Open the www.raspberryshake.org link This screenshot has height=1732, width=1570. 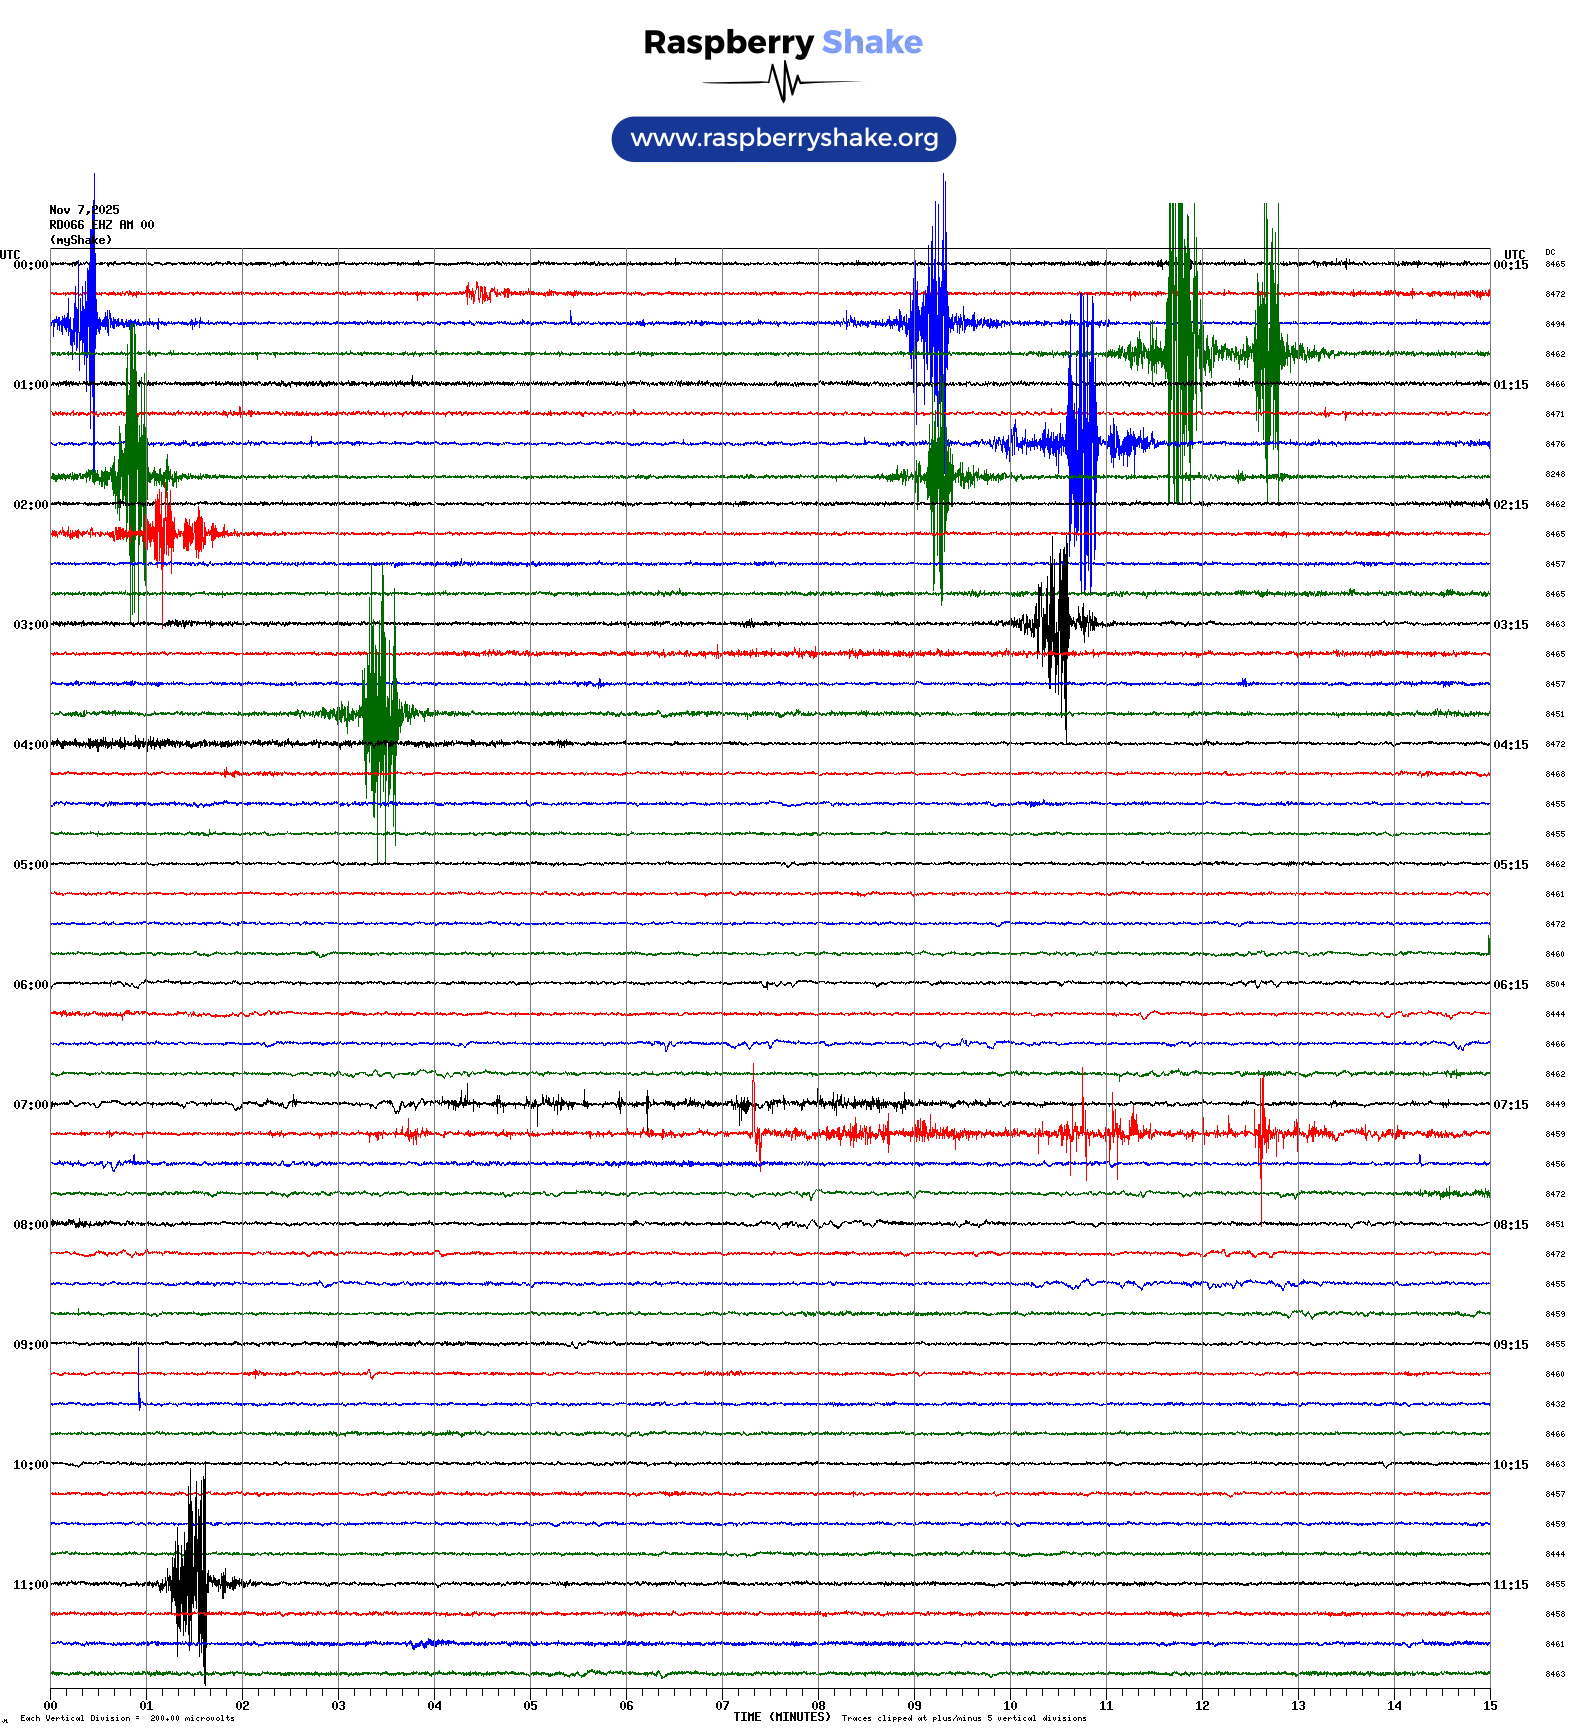coord(783,139)
